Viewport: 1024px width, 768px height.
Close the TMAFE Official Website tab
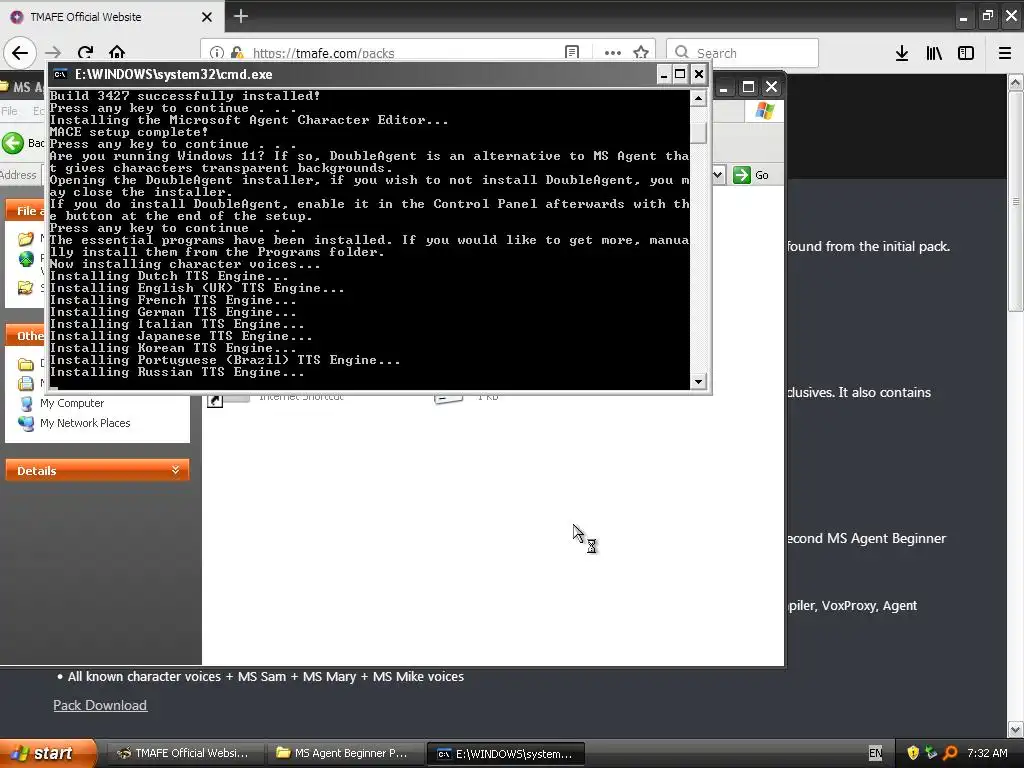click(x=207, y=17)
